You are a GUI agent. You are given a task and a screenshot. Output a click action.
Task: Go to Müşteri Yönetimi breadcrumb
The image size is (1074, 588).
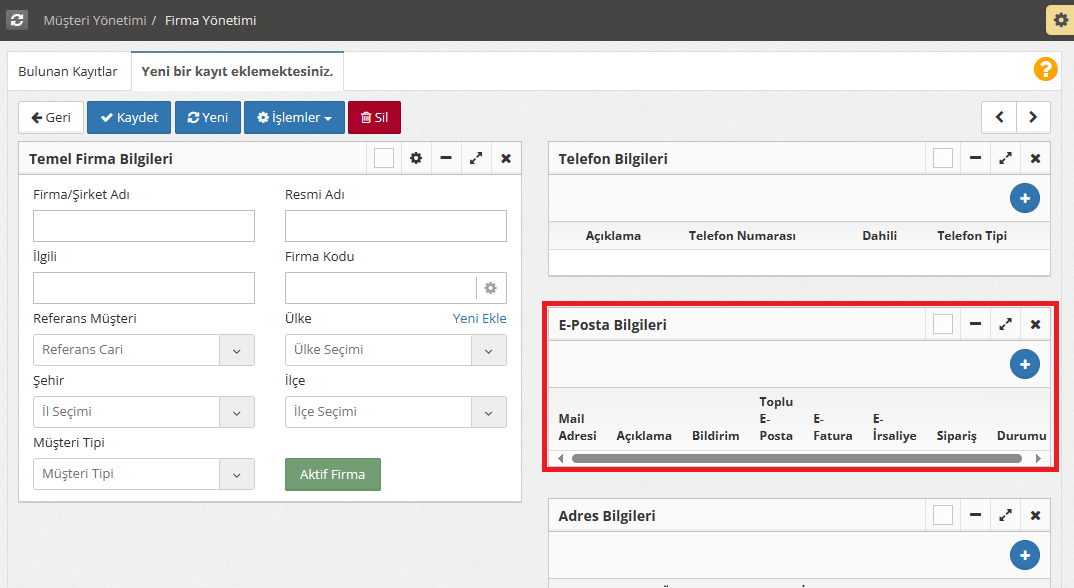[94, 20]
